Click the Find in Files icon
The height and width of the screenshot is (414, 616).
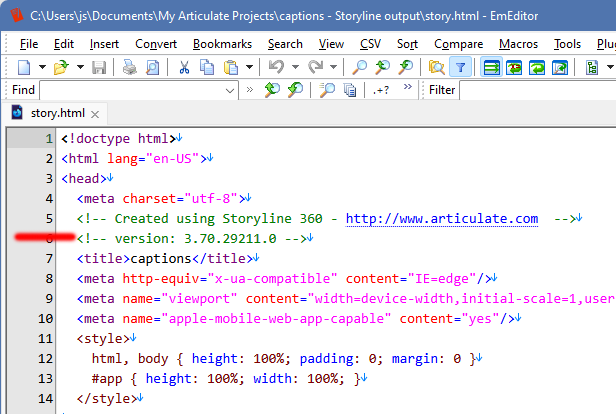click(436, 67)
